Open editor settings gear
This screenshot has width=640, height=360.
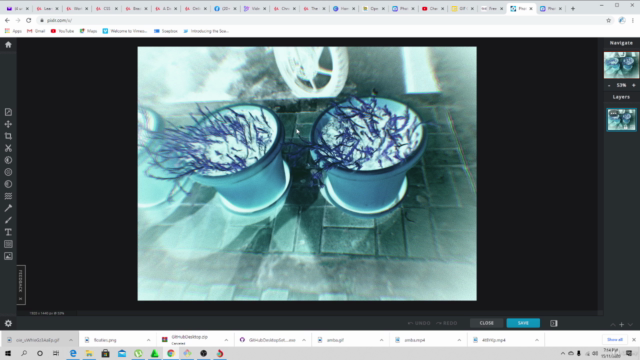pos(8,323)
